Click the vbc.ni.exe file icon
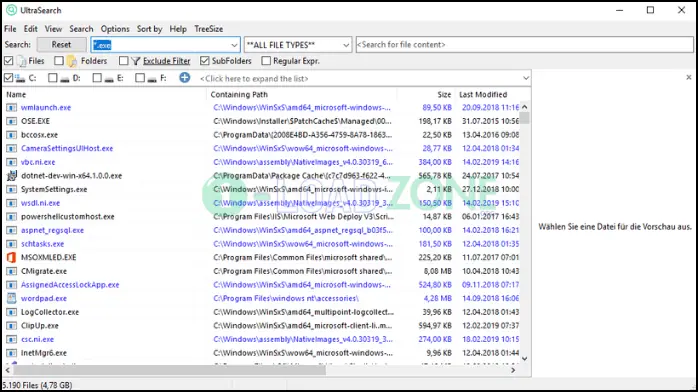Viewport: 698px width, 392px height. pos(12,162)
